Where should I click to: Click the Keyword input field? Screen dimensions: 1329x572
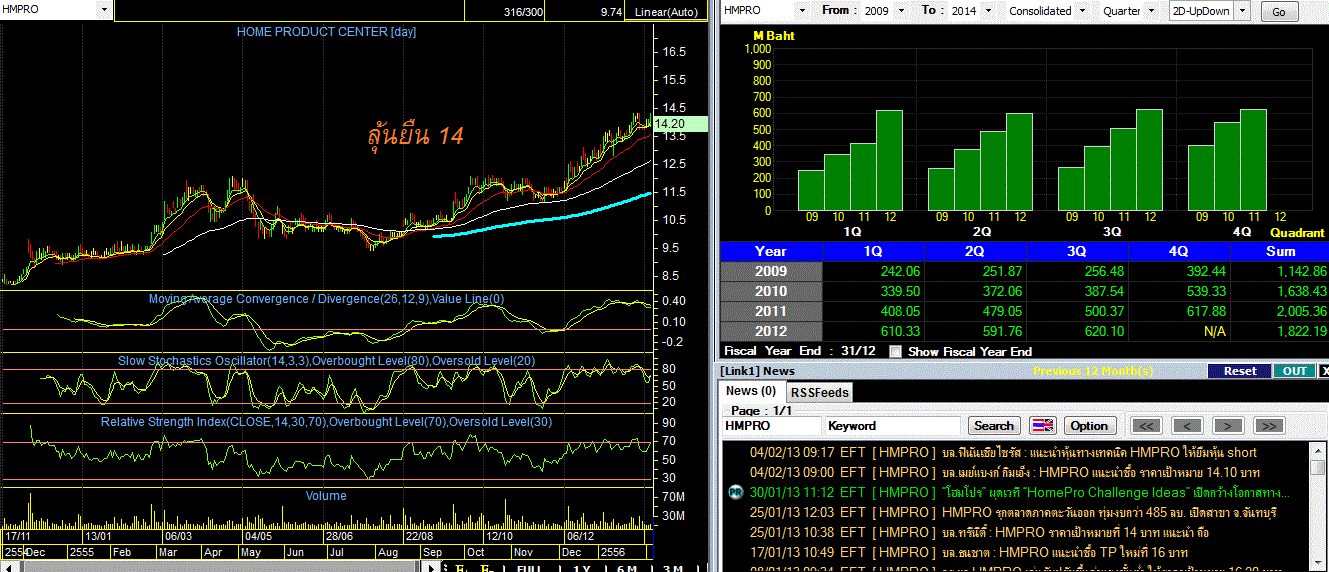[893, 425]
